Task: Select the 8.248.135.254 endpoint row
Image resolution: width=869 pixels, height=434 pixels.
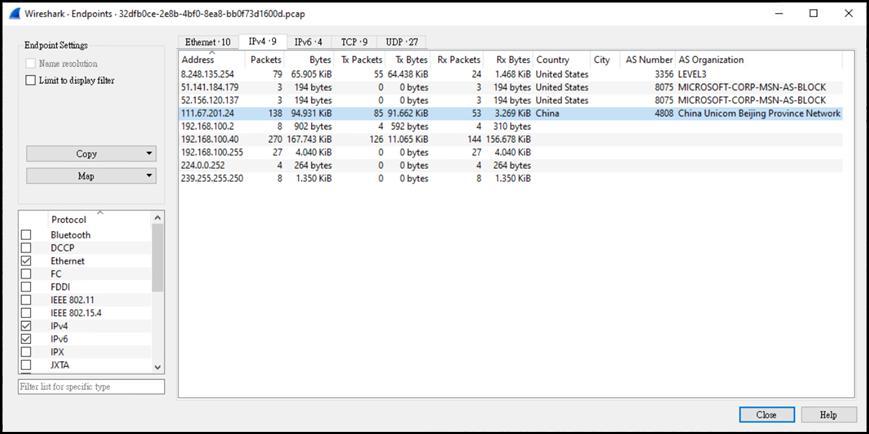Action: 510,74
